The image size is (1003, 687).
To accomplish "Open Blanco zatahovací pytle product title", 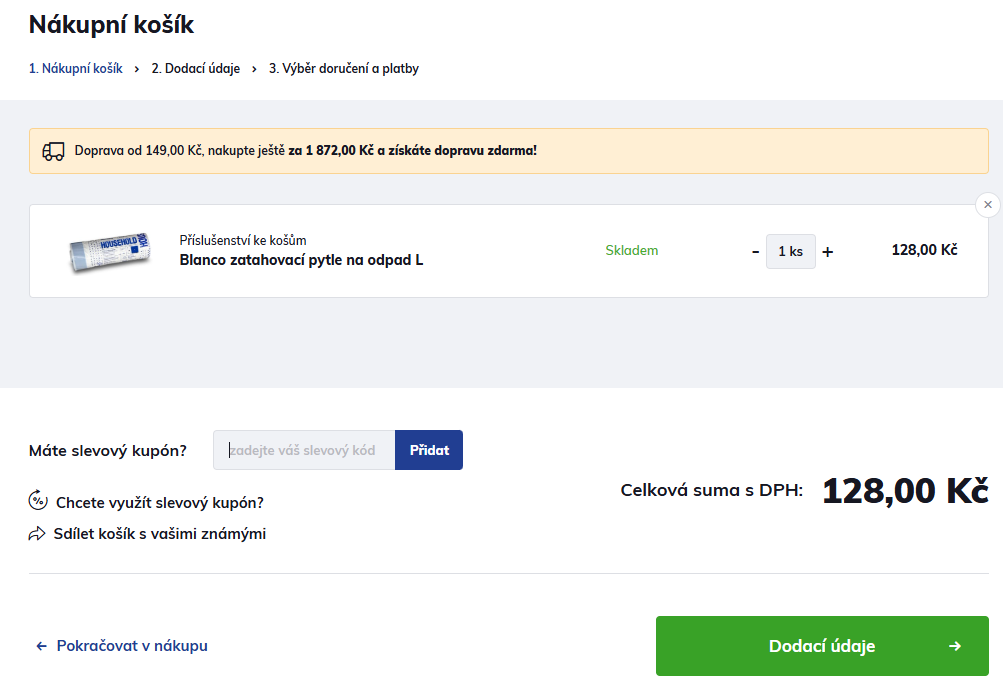I will tap(301, 260).
